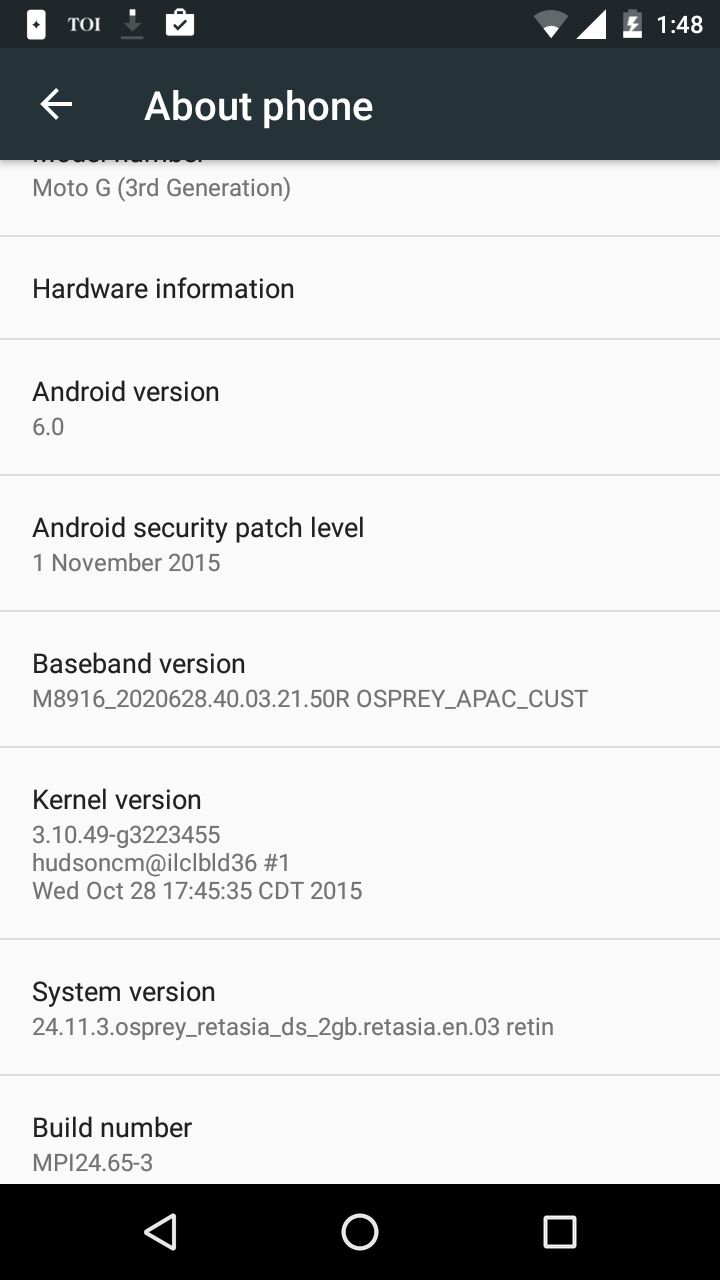
Task: Tap the TOI notification icon
Action: tap(84, 24)
